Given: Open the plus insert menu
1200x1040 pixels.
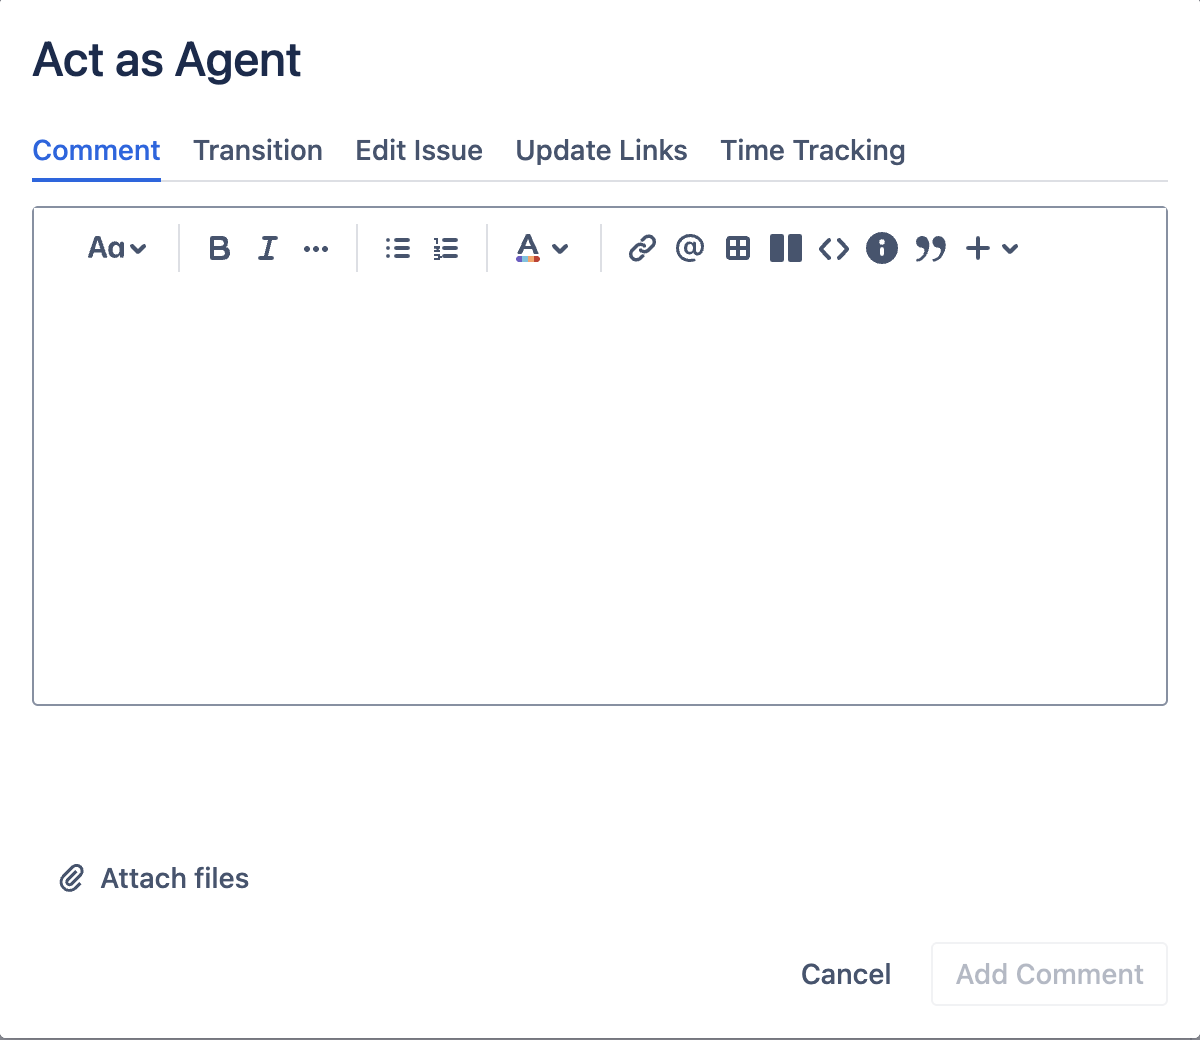Looking at the screenshot, I should (992, 248).
